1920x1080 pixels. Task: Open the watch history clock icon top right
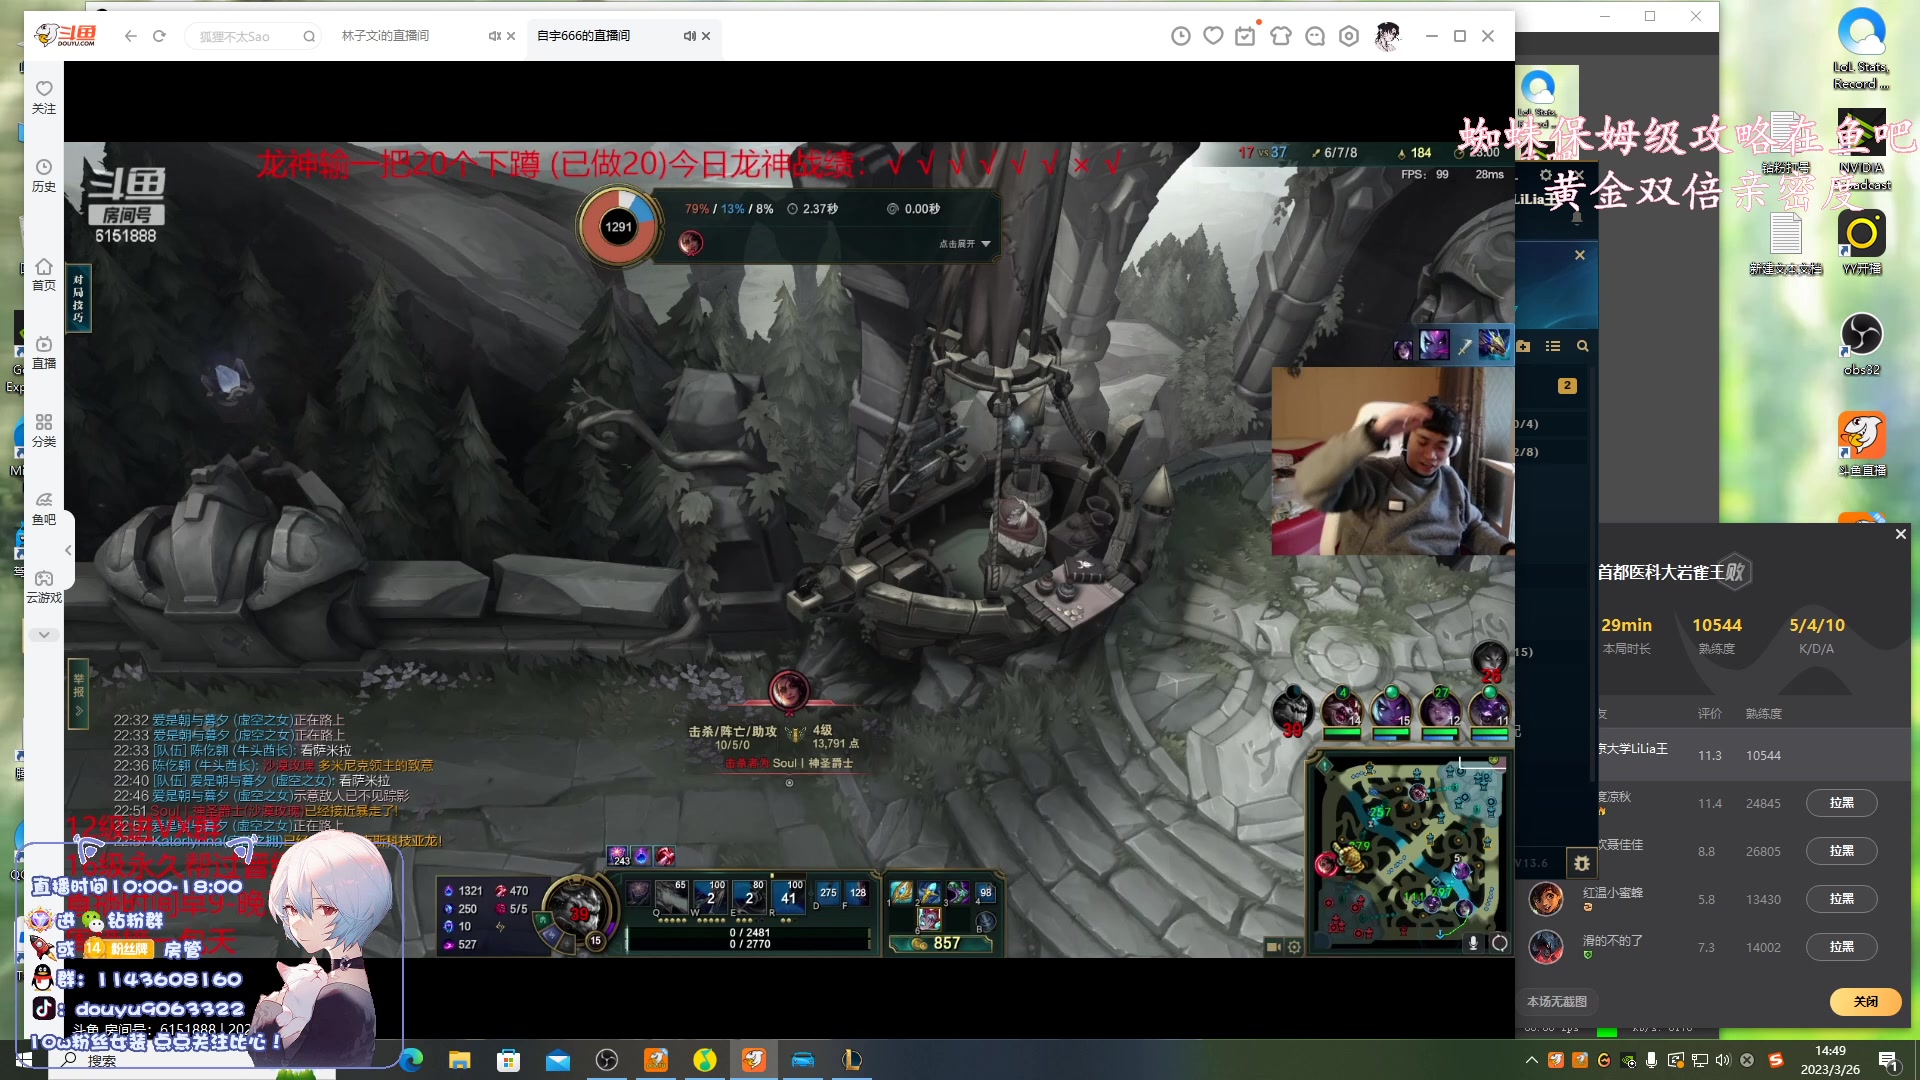1181,36
